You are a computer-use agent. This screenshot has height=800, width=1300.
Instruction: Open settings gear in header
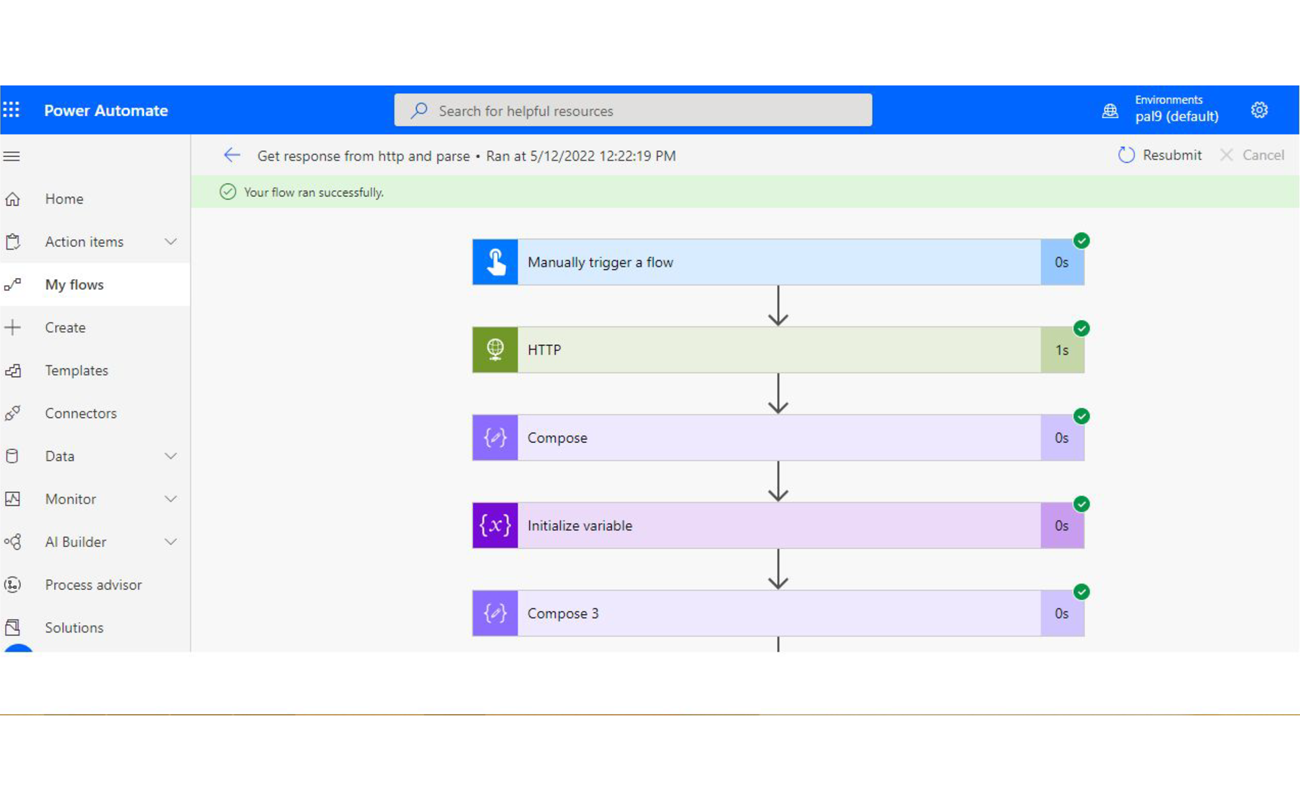[1259, 110]
